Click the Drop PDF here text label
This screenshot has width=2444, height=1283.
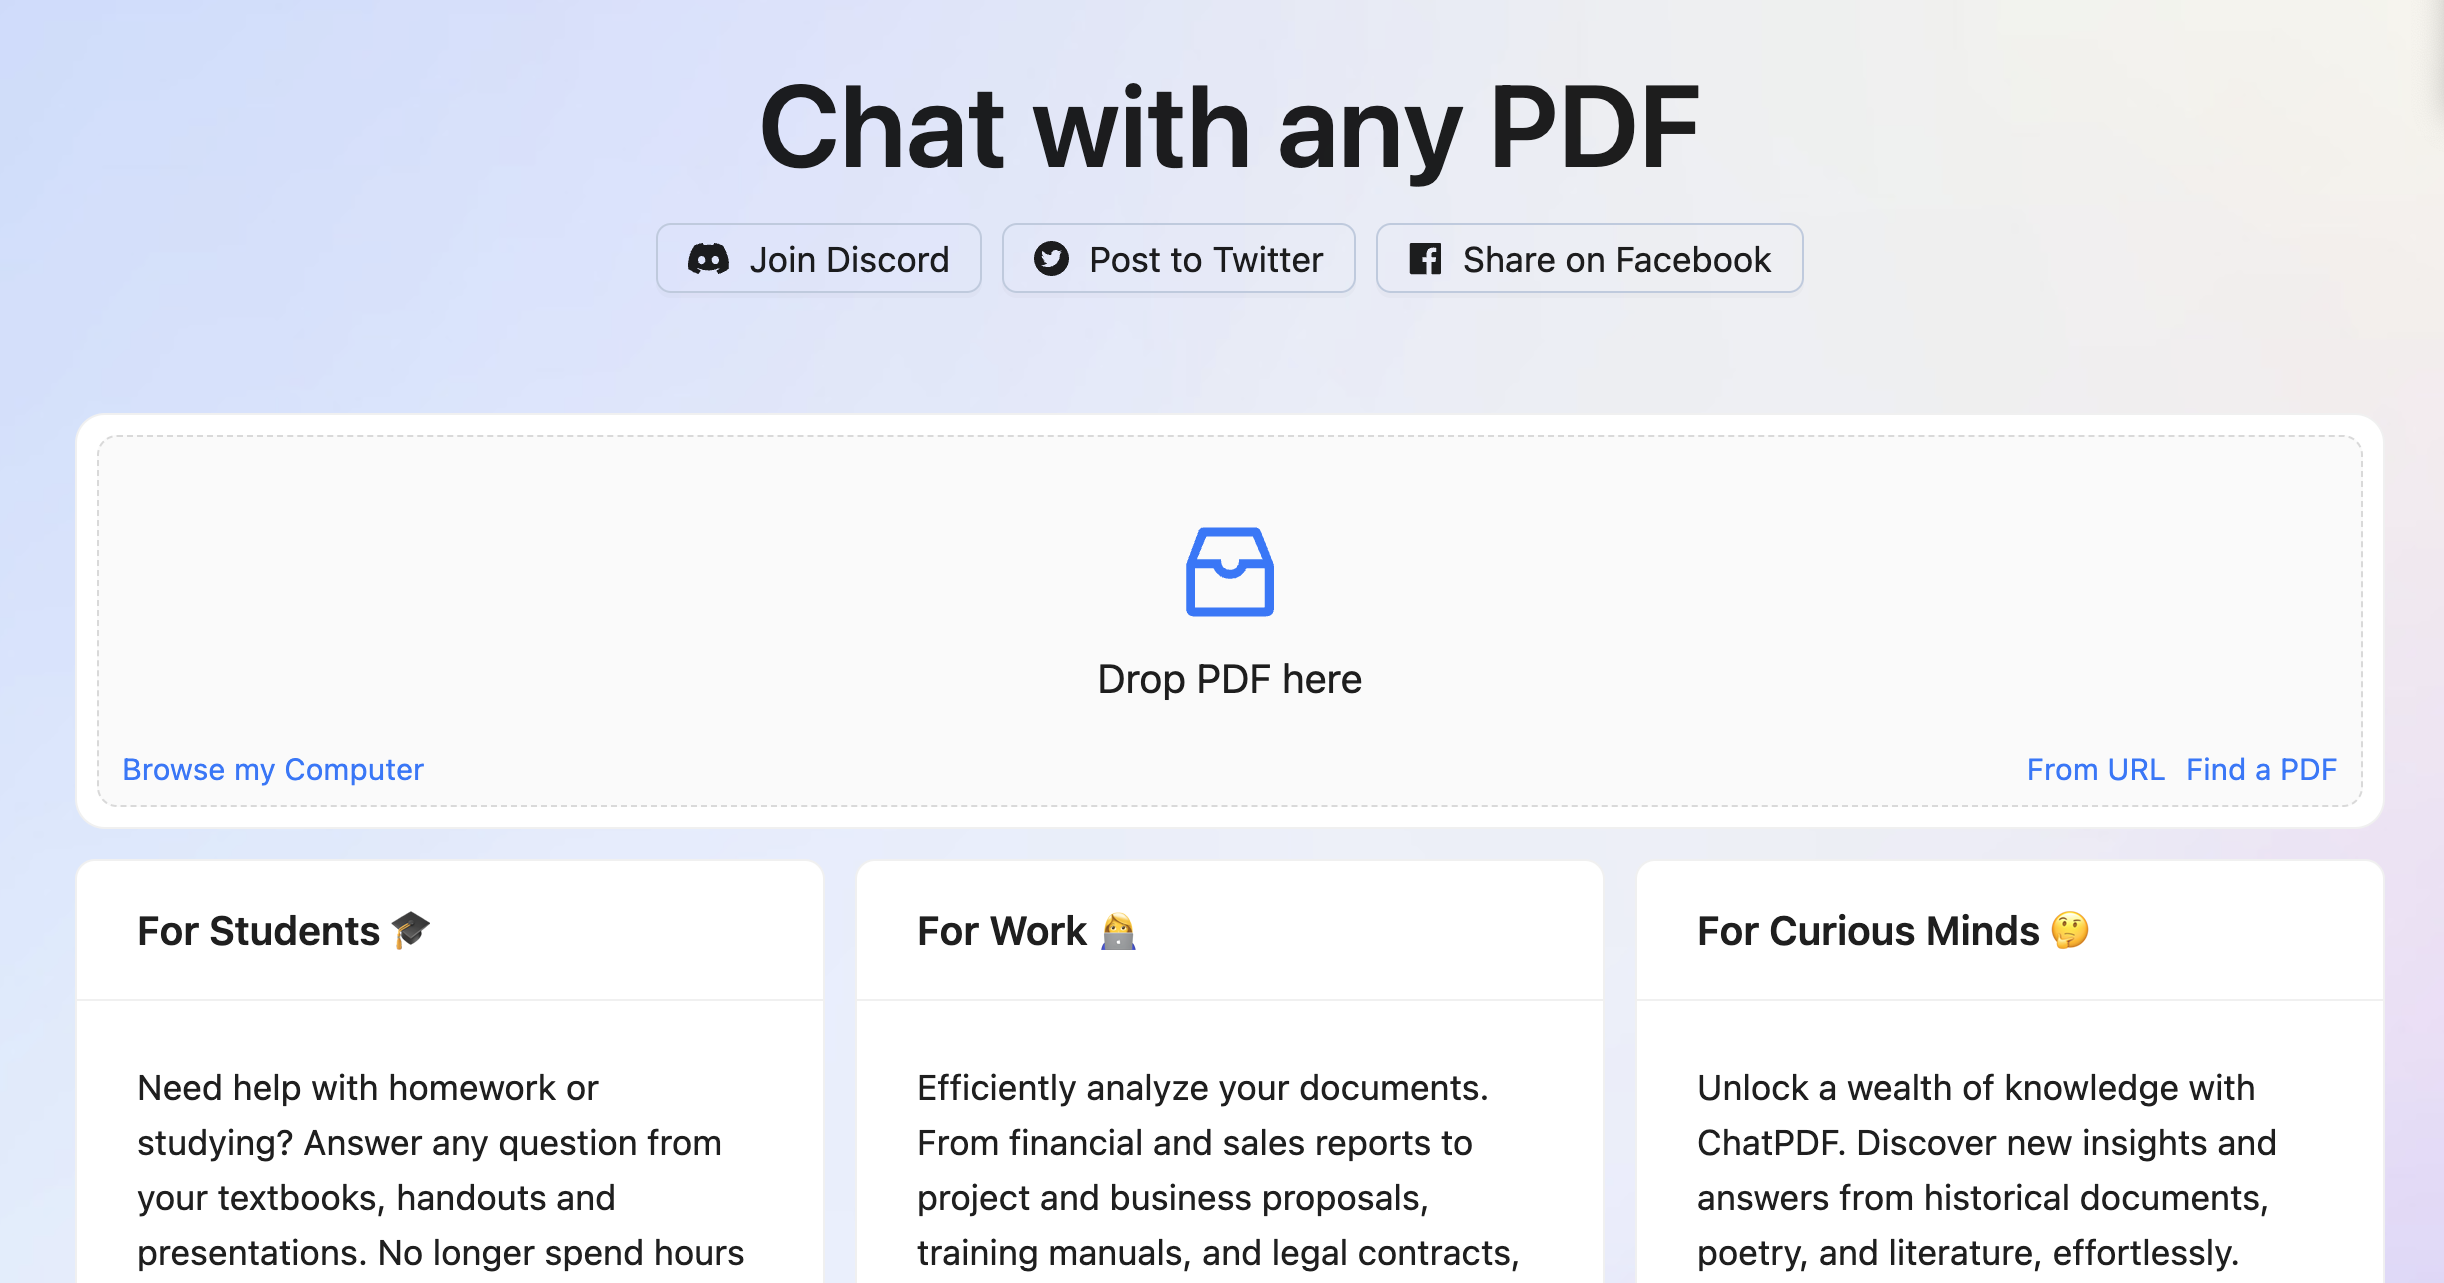pos(1229,678)
